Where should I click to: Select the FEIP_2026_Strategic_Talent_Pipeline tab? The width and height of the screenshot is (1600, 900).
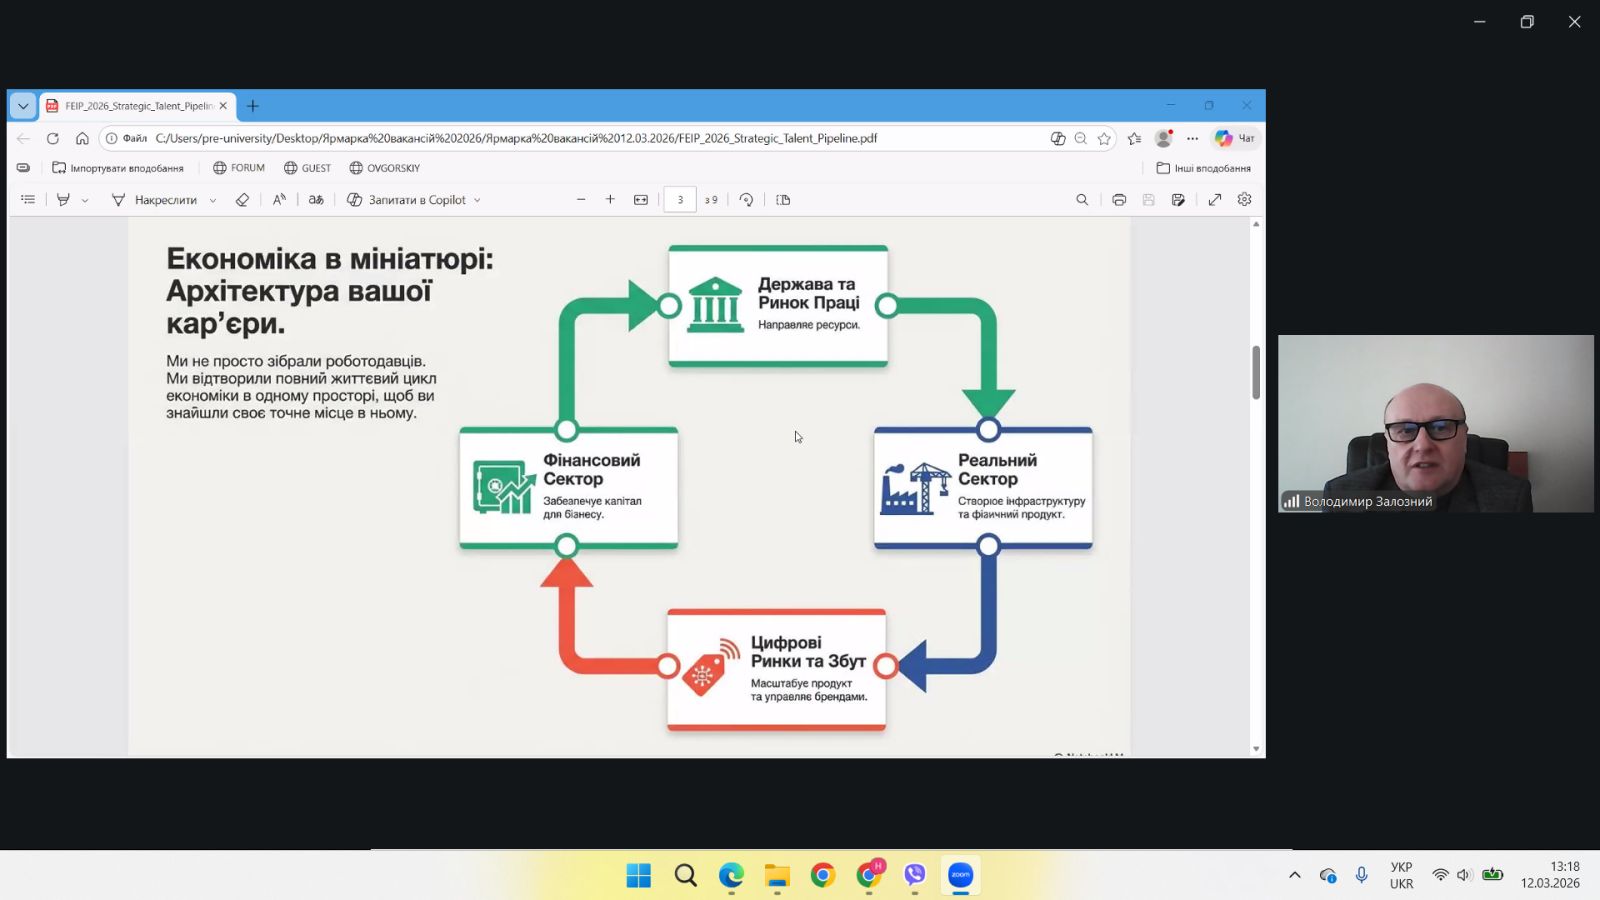coord(138,106)
